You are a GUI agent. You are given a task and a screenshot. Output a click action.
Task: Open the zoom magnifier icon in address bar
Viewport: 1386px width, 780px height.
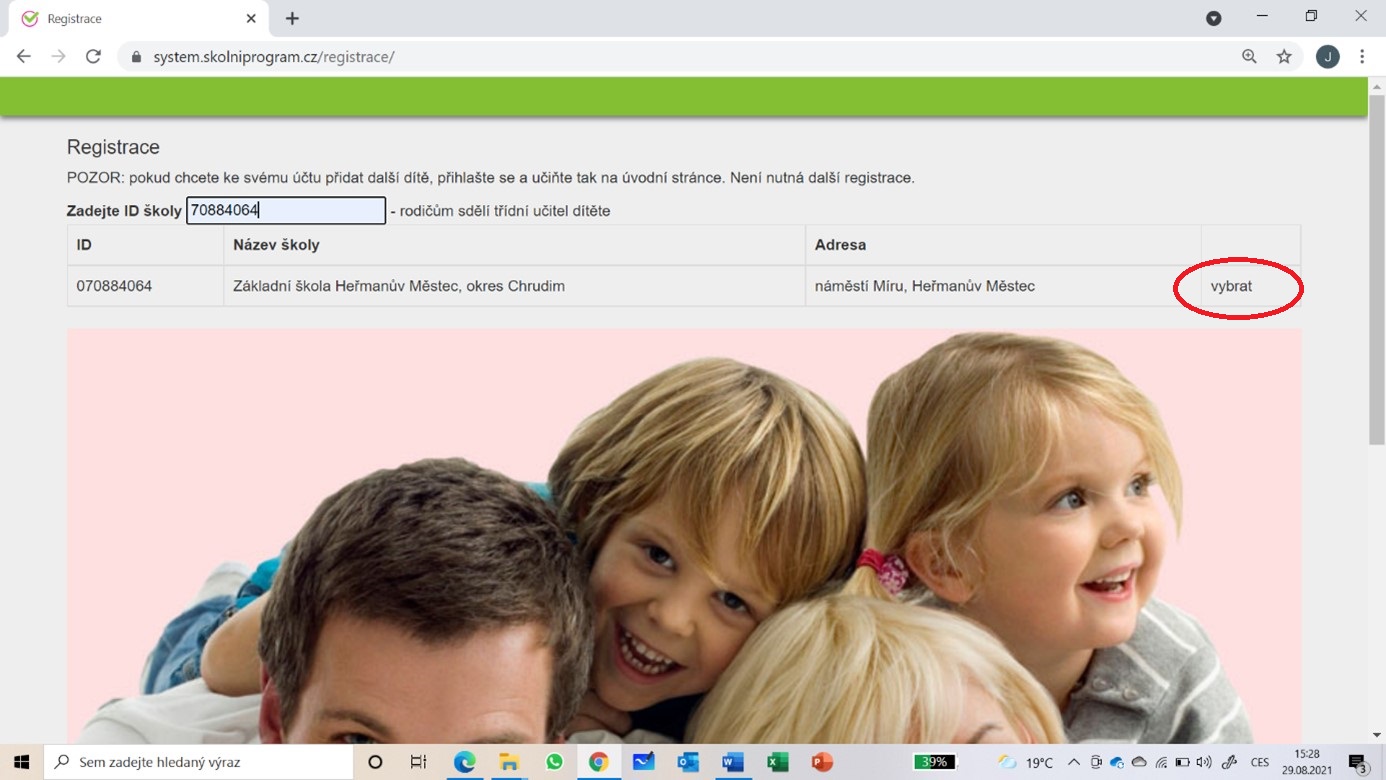(x=1249, y=57)
